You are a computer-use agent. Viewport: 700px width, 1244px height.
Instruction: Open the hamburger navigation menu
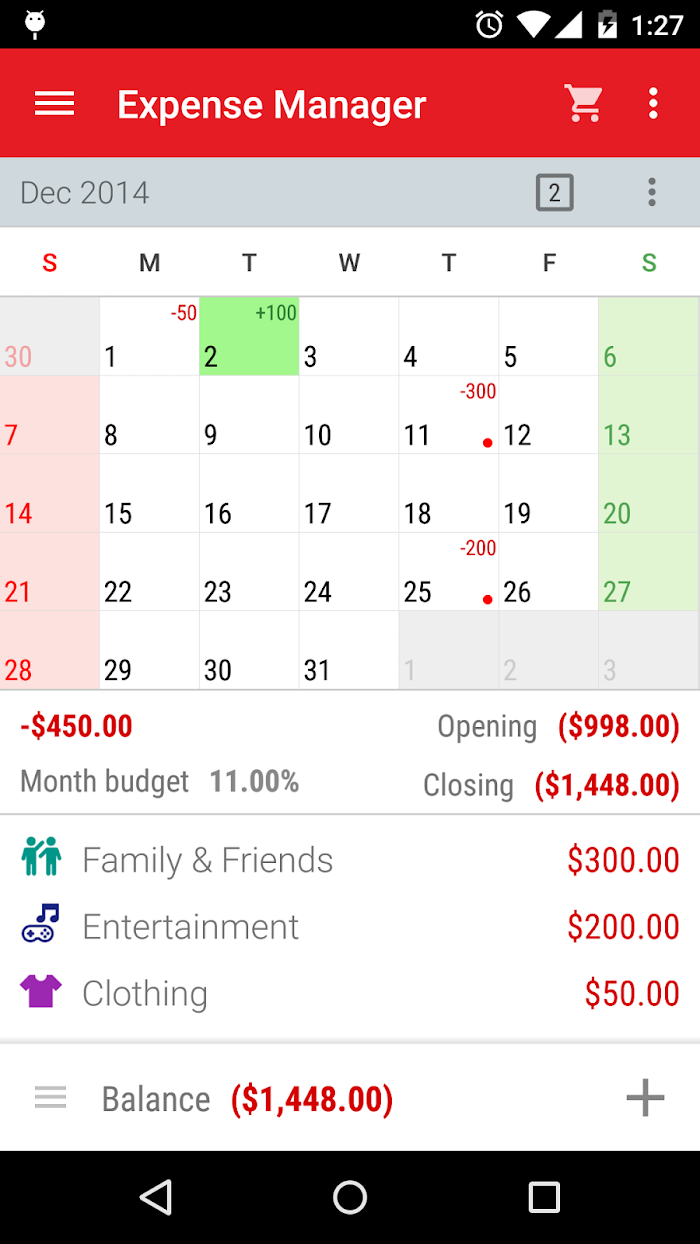point(54,103)
